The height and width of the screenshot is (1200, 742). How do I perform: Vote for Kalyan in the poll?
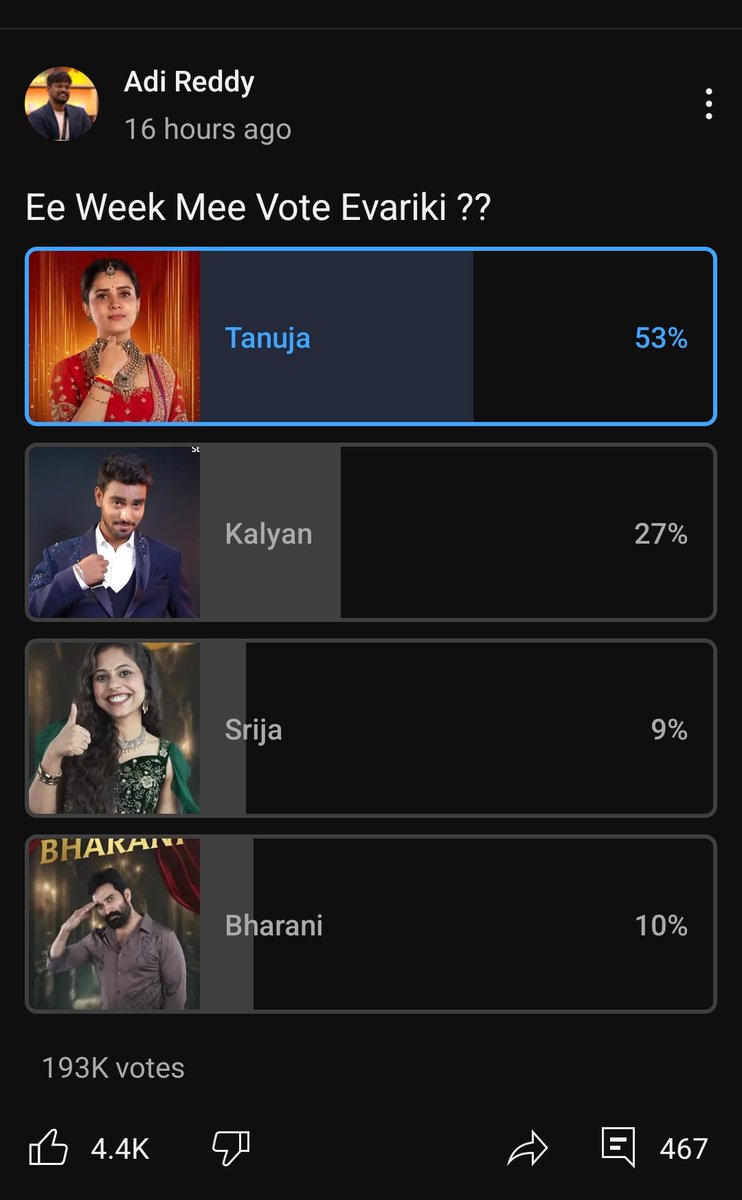(371, 532)
